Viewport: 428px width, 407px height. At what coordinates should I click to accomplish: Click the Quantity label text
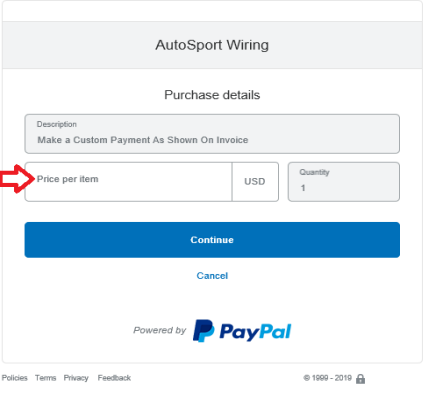(314, 172)
